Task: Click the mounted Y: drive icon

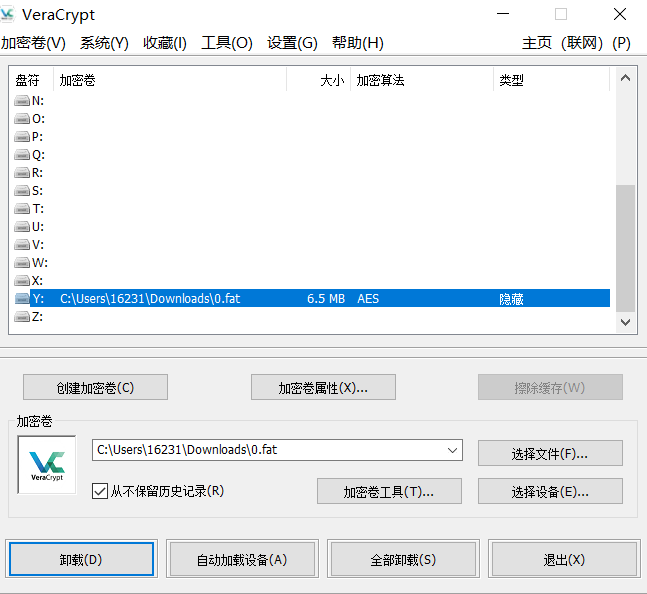Action: [22, 298]
